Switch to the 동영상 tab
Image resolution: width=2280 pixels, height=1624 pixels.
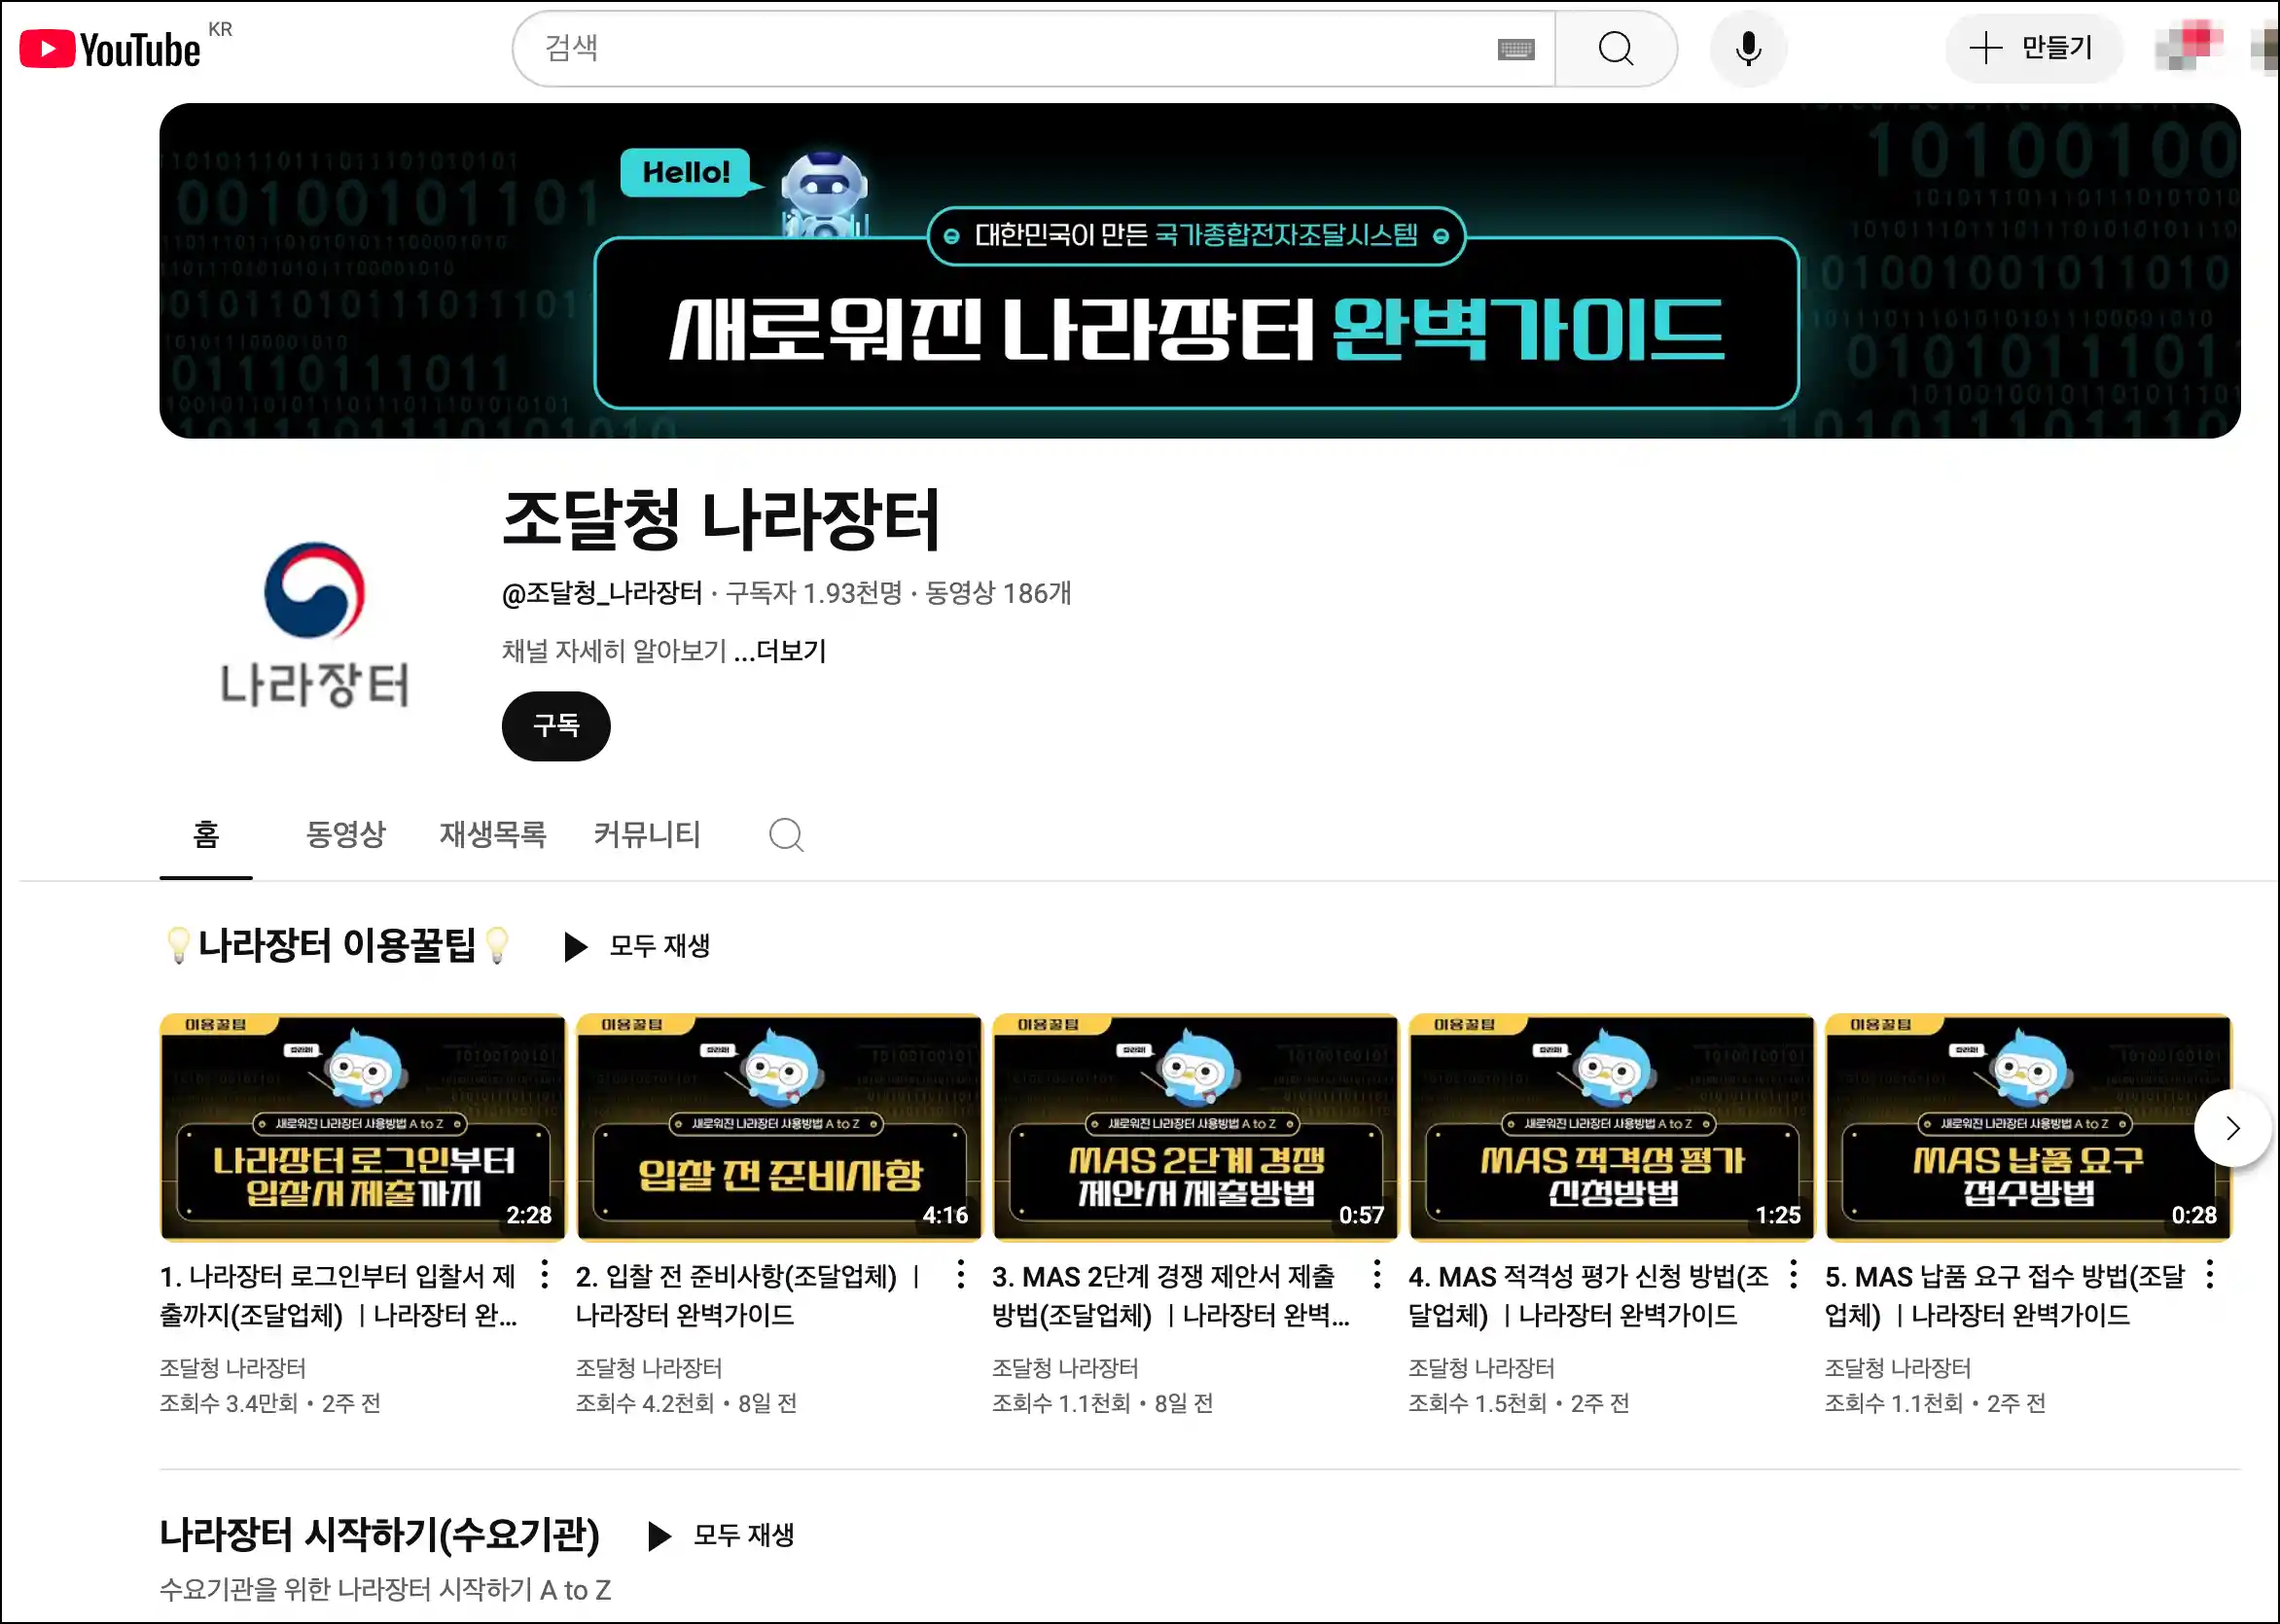pos(345,834)
